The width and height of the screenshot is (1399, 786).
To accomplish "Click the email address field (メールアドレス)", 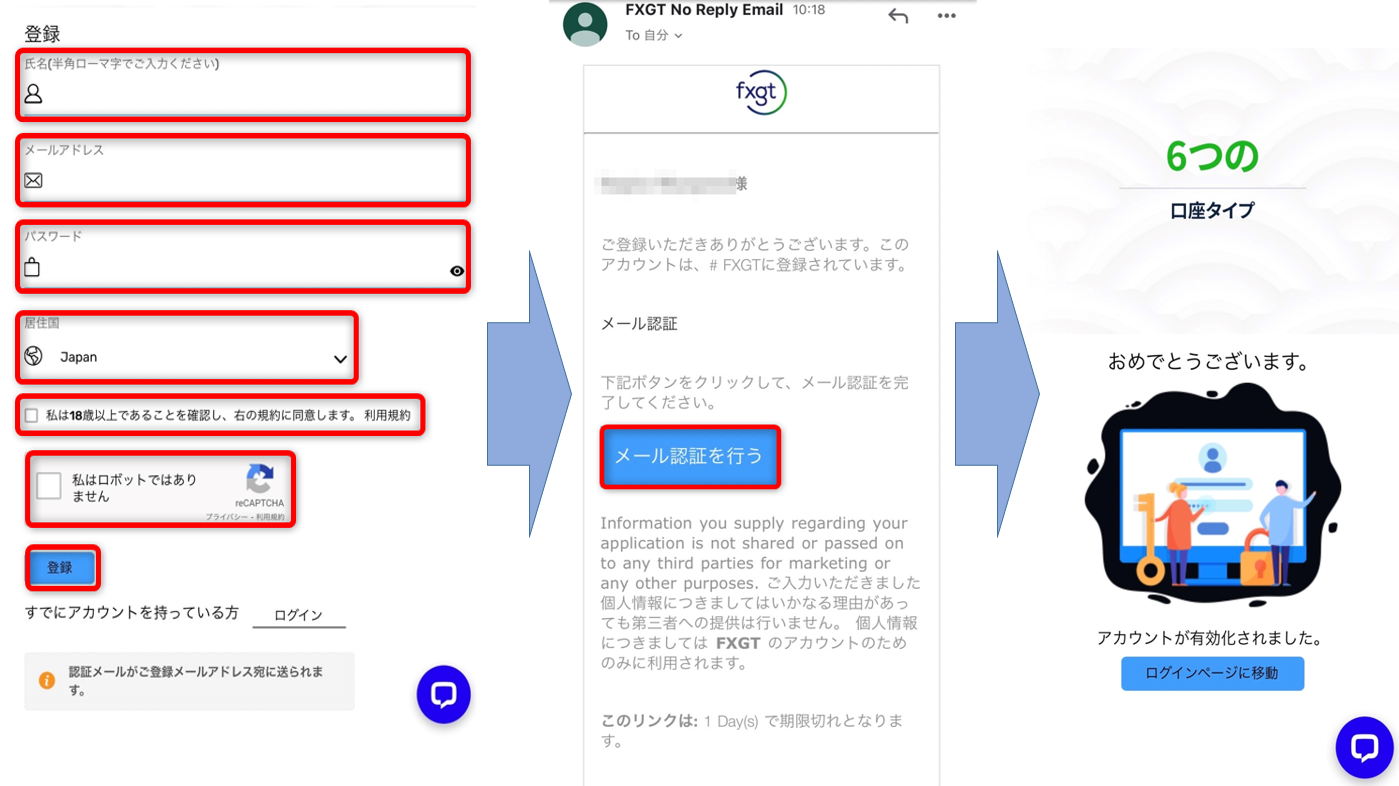I will click(243, 170).
